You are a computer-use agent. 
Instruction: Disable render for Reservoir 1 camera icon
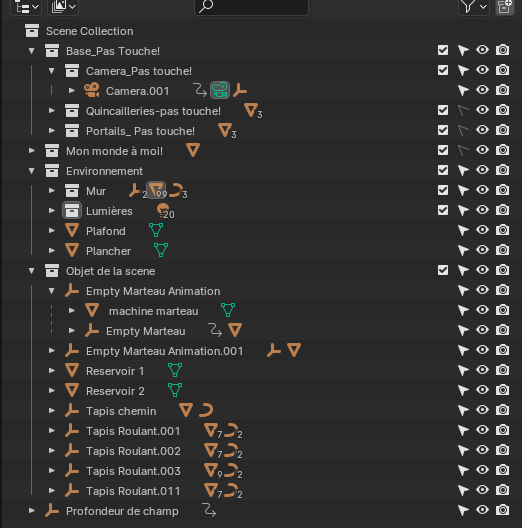(502, 370)
